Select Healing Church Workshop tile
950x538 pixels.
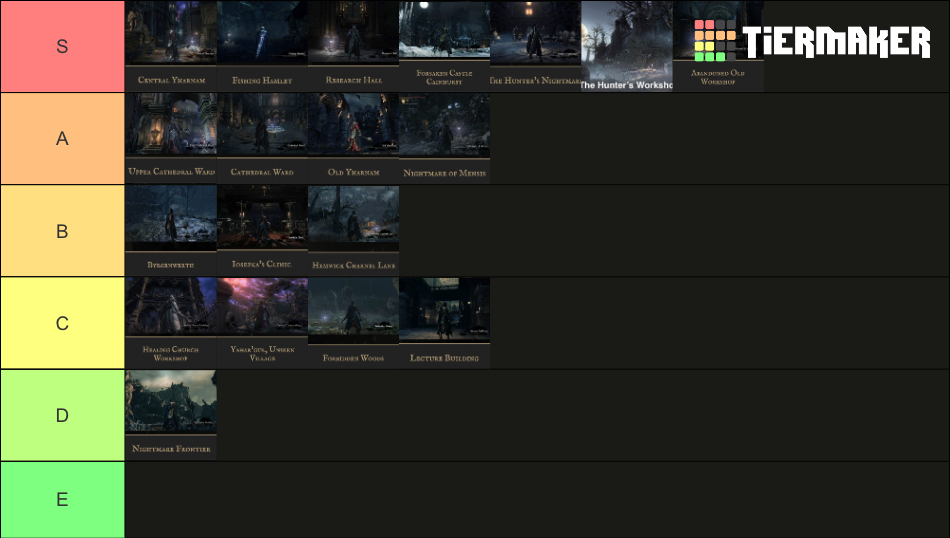pyautogui.click(x=171, y=323)
